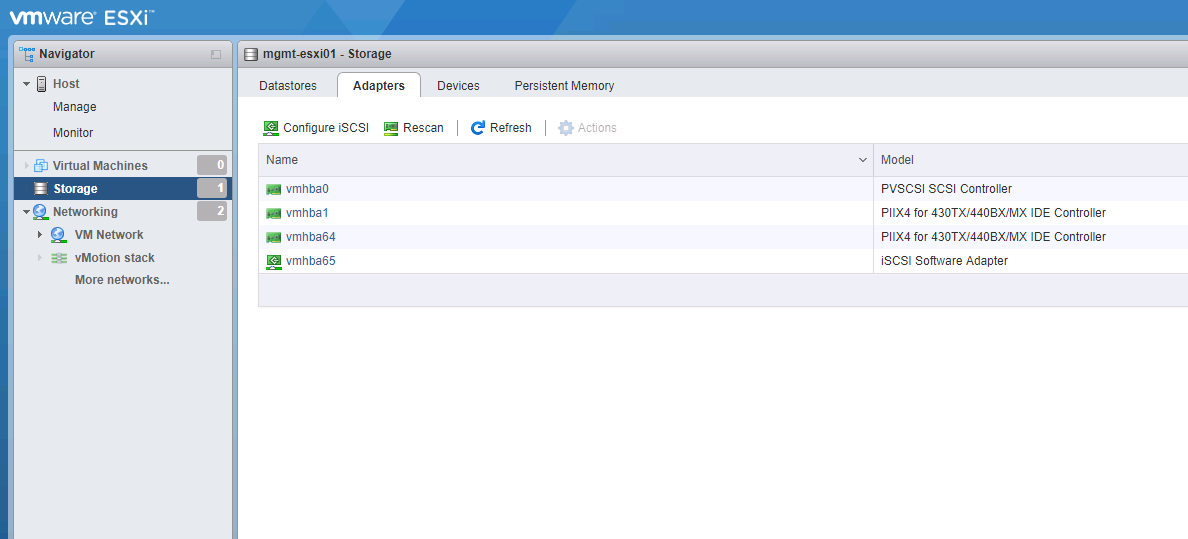Open Monitor under Host

[x=73, y=133]
